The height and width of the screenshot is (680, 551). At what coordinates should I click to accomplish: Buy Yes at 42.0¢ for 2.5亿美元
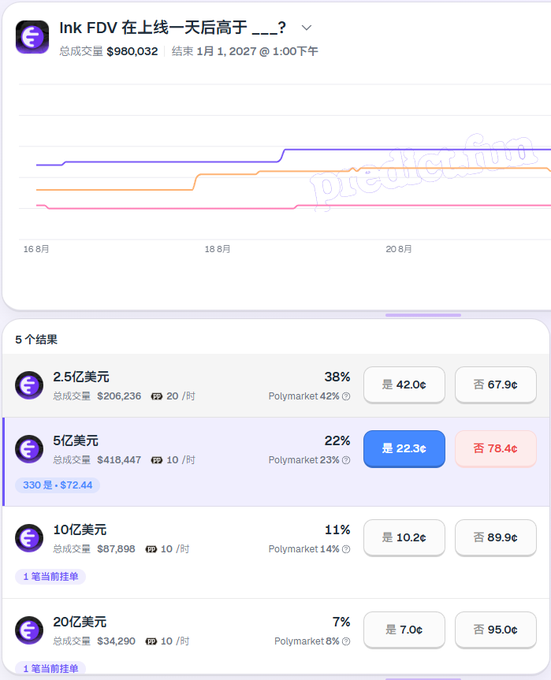pyautogui.click(x=404, y=385)
